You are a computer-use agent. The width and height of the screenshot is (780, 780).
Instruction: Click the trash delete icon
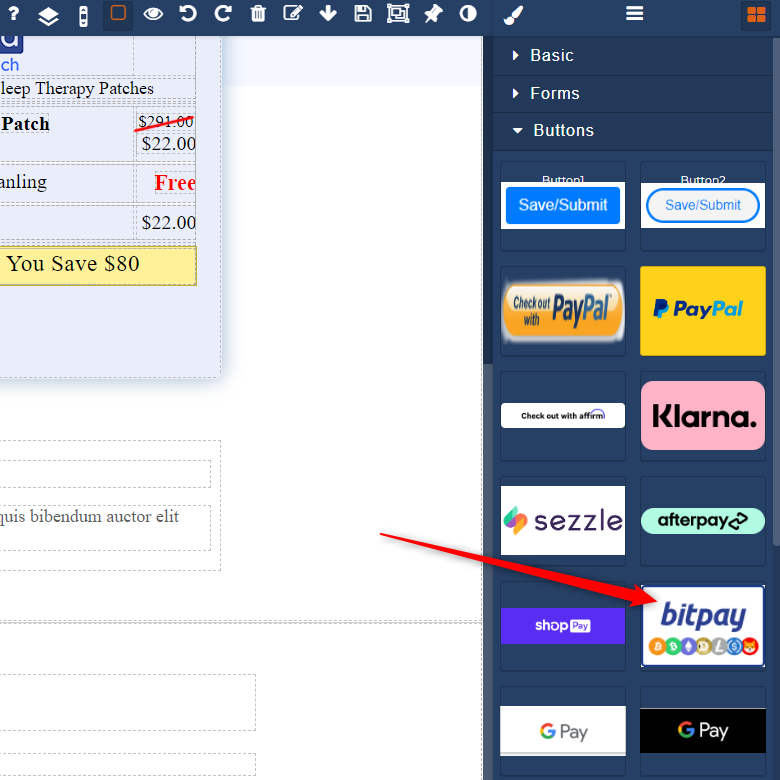258,14
